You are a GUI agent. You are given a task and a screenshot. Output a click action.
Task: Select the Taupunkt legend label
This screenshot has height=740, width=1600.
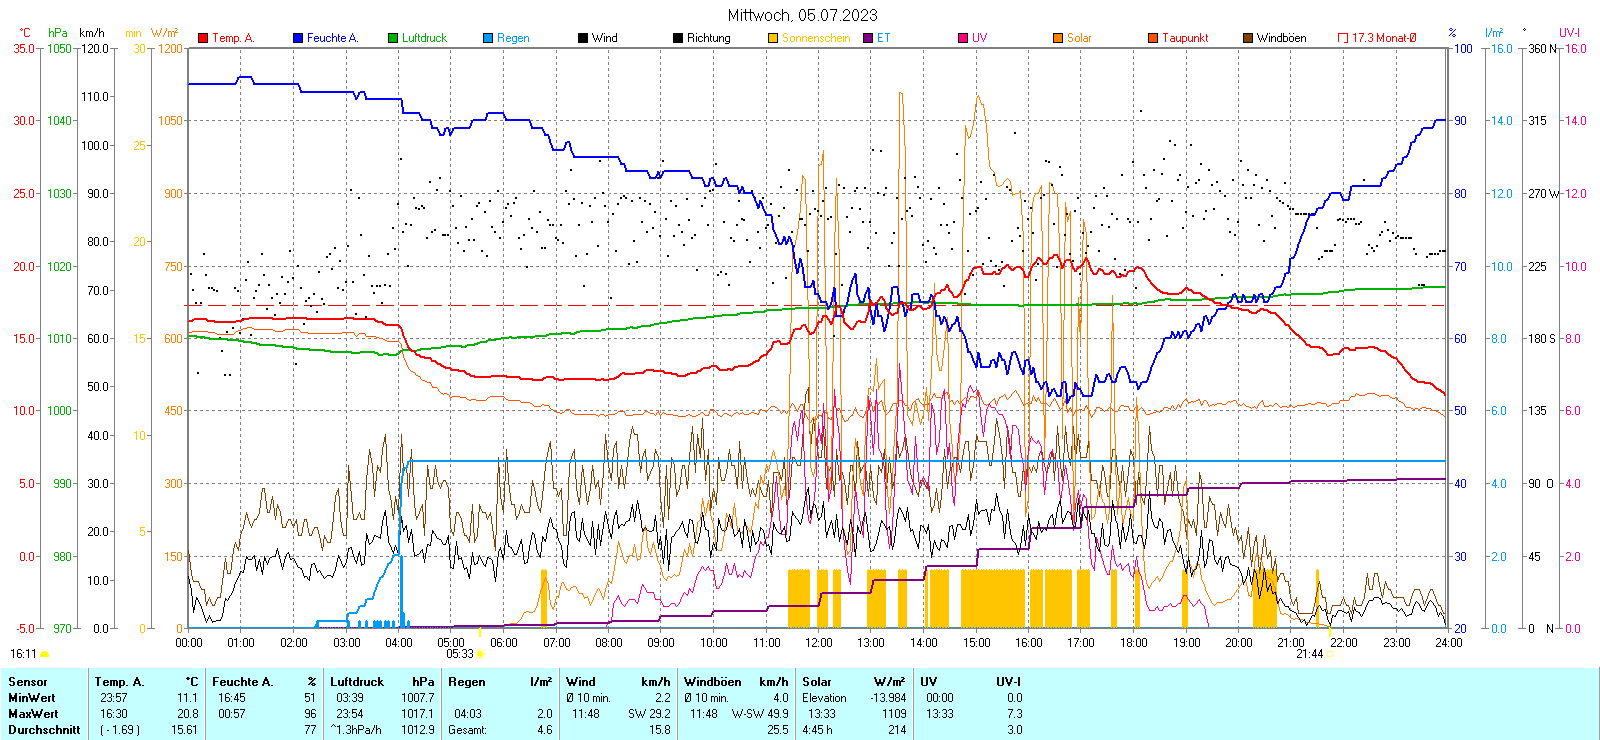click(x=1185, y=38)
